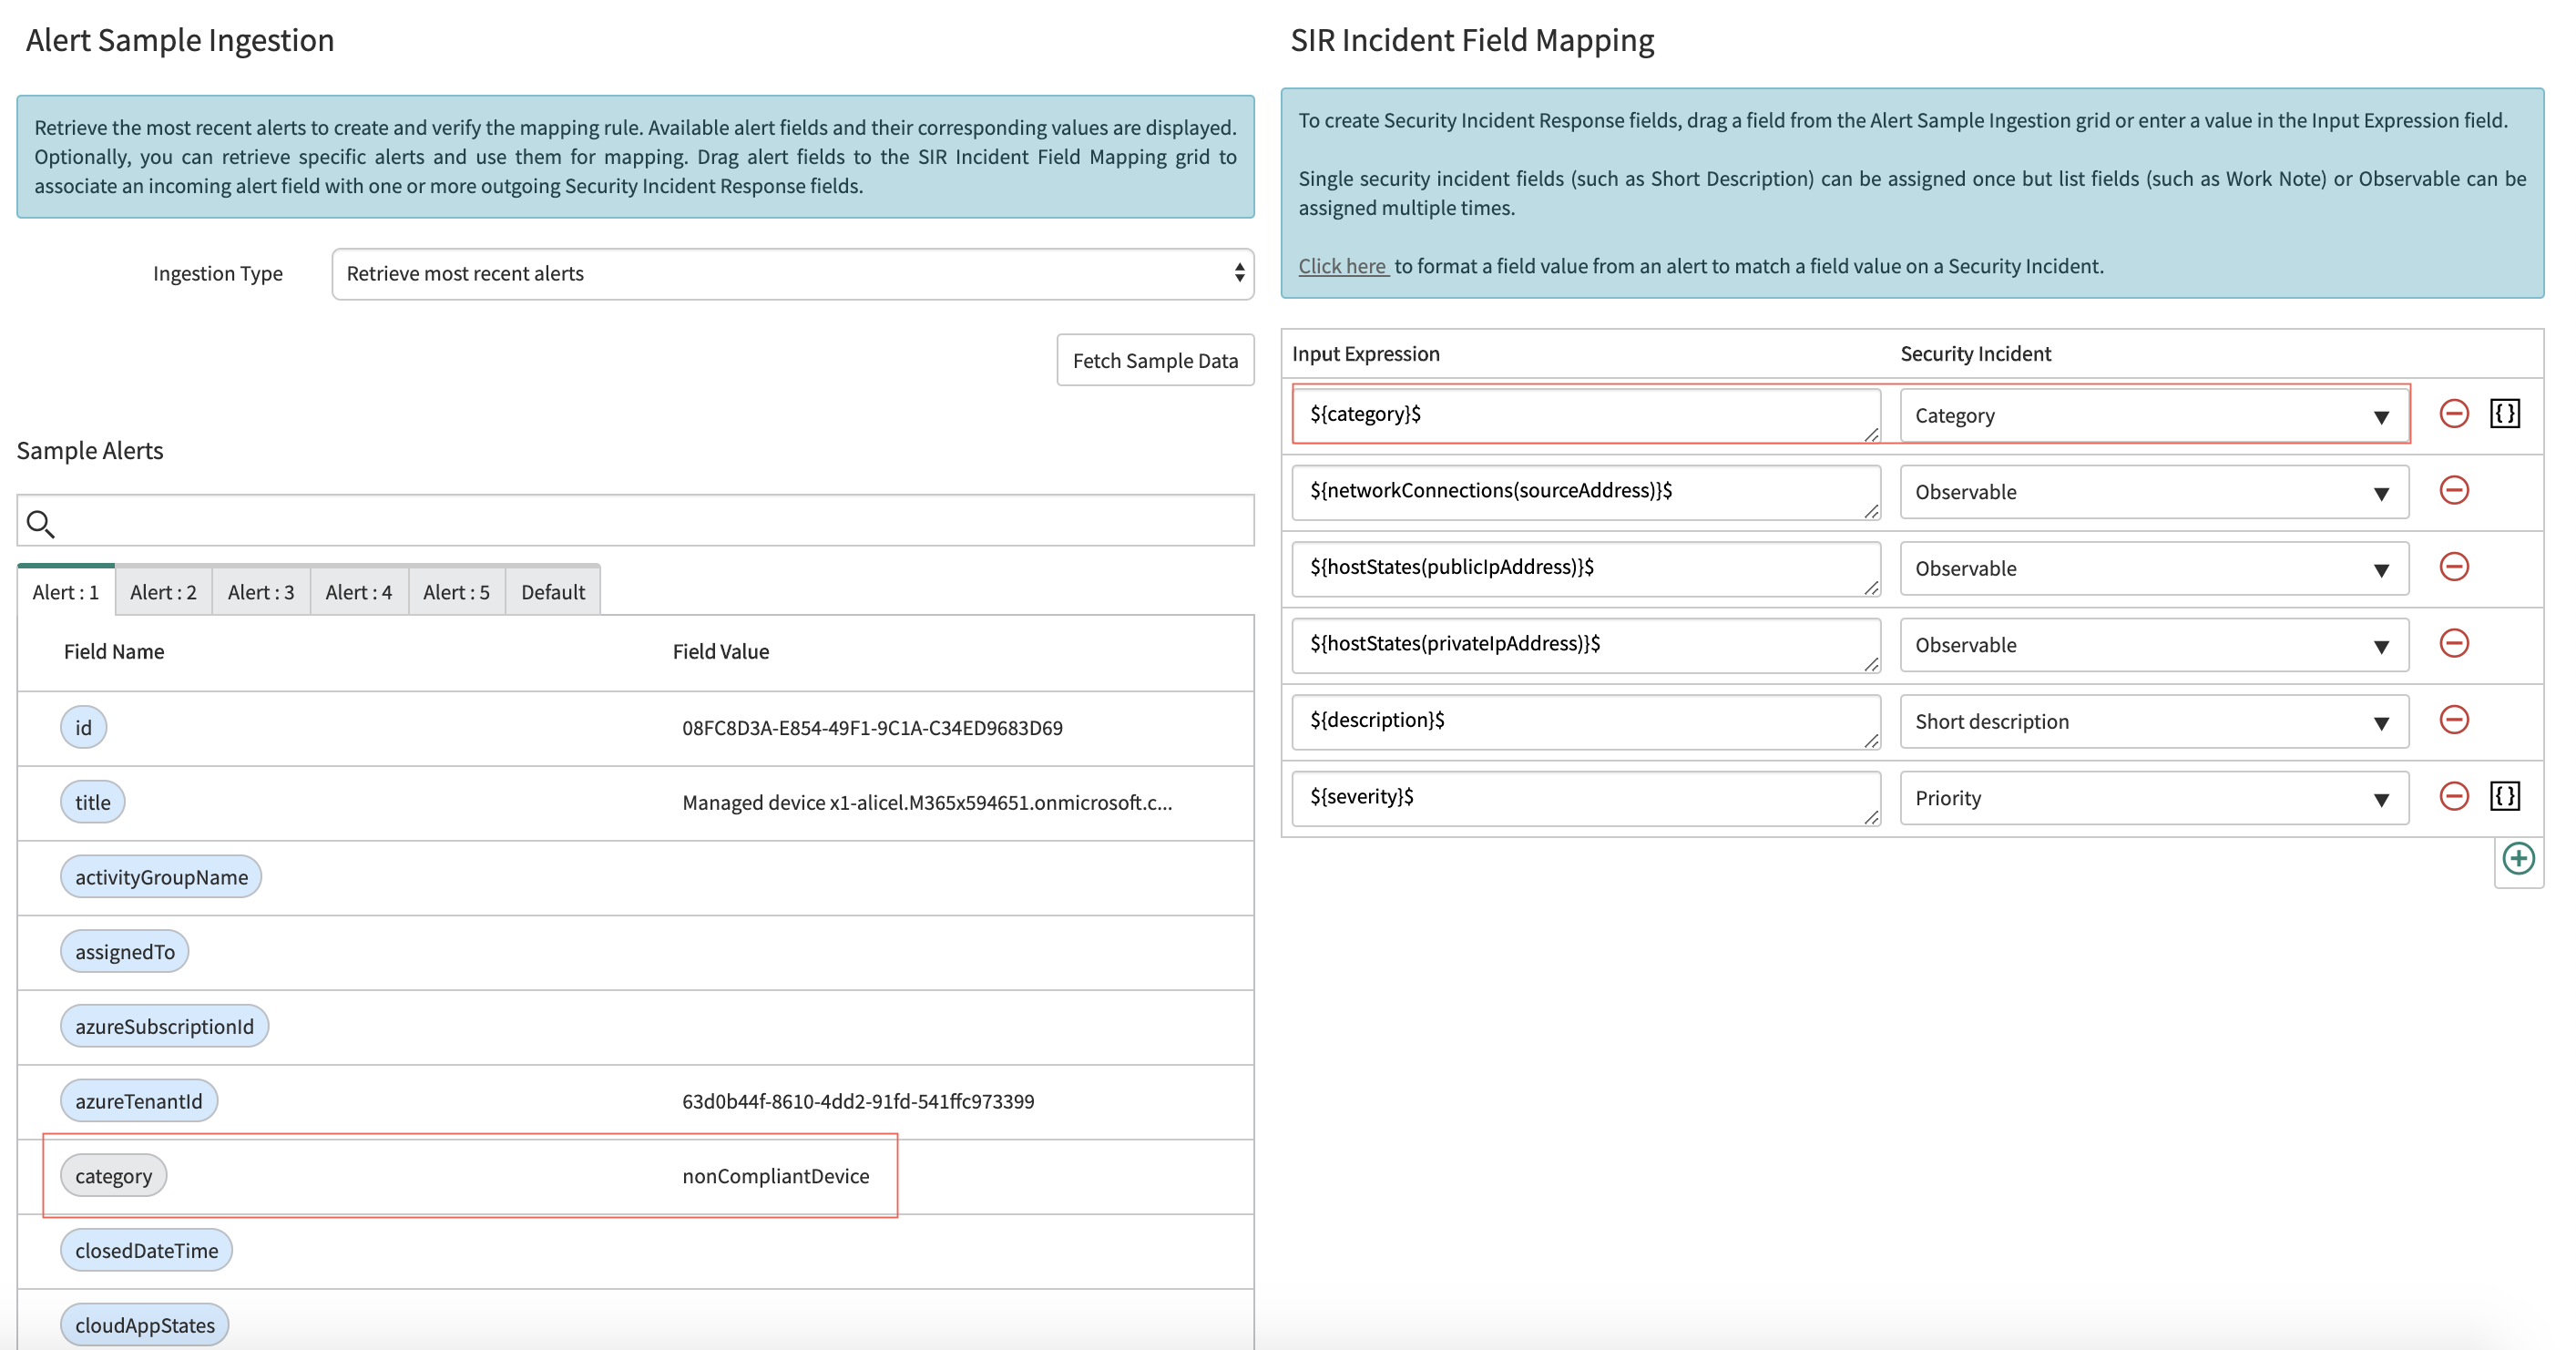
Task: Select the id field pill
Action: click(83, 727)
